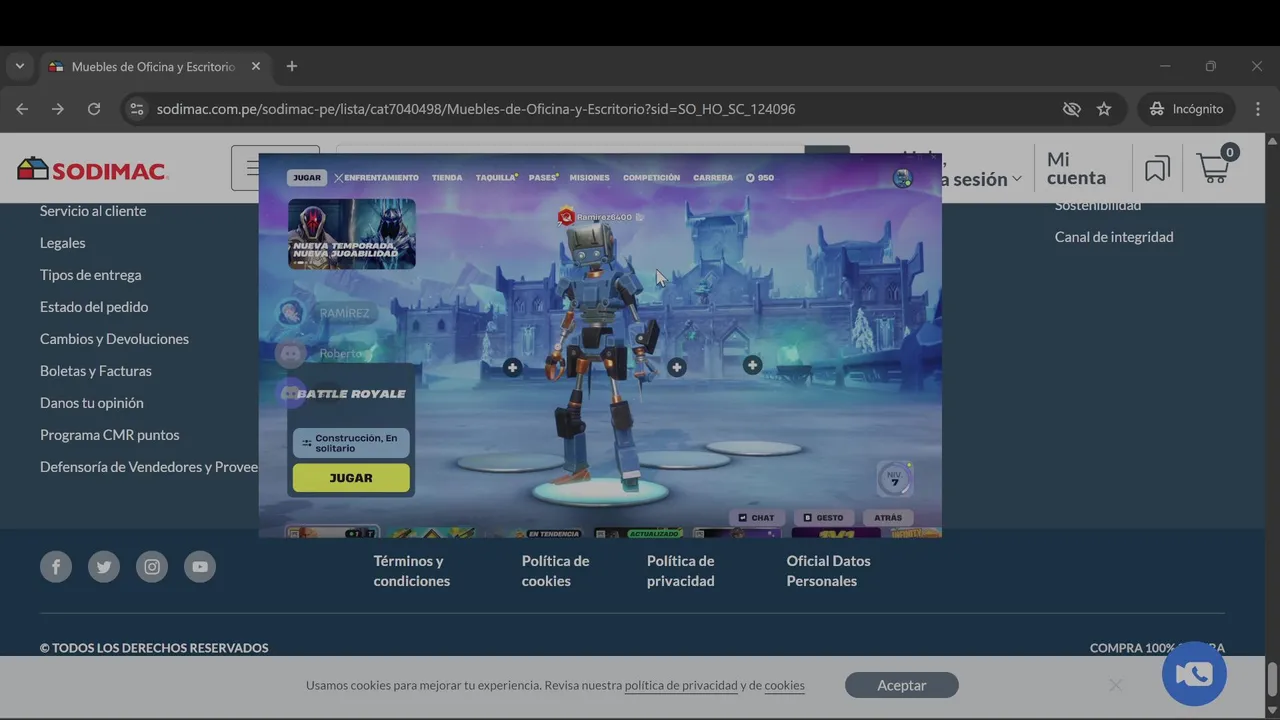Expand the iniciar sesión dropdown chevron
The image size is (1280, 720).
(1017, 179)
